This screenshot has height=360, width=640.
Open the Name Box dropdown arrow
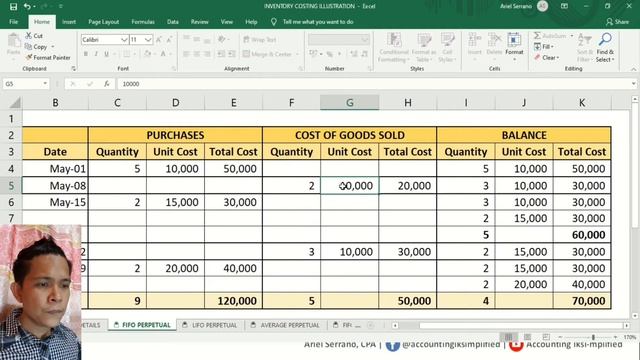(x=45, y=84)
